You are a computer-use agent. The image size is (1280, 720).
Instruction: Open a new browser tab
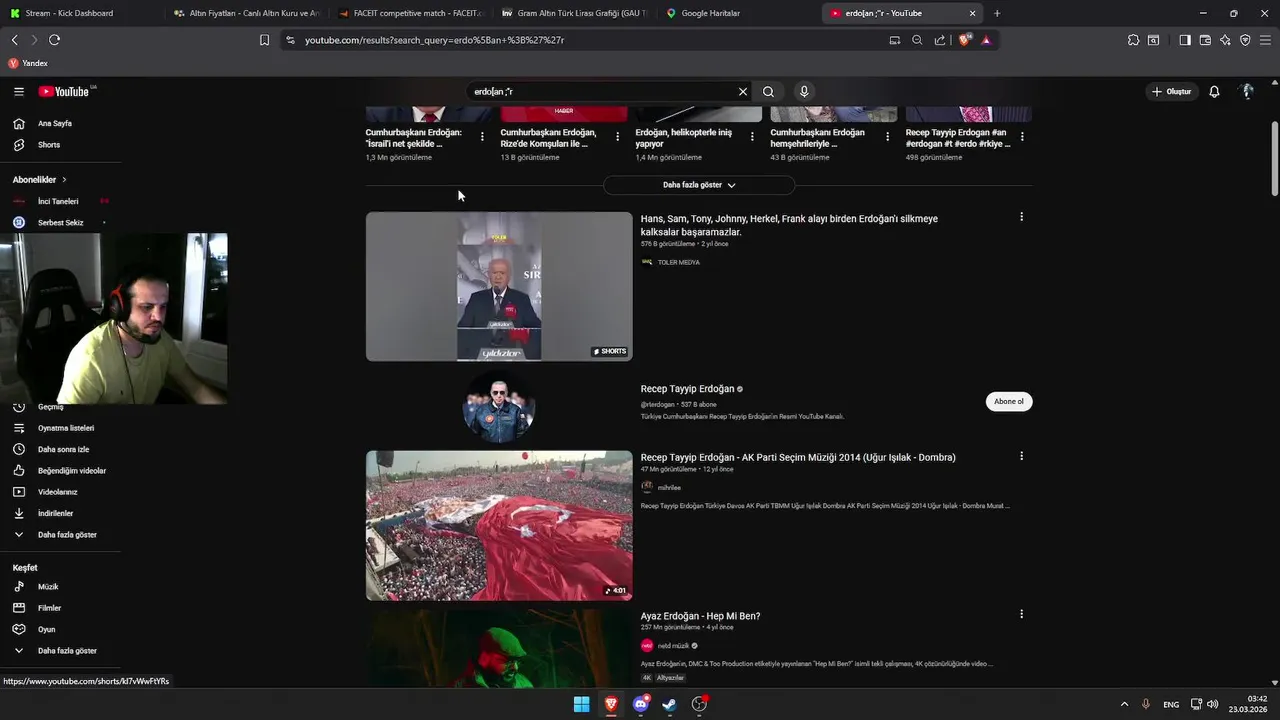click(x=997, y=13)
